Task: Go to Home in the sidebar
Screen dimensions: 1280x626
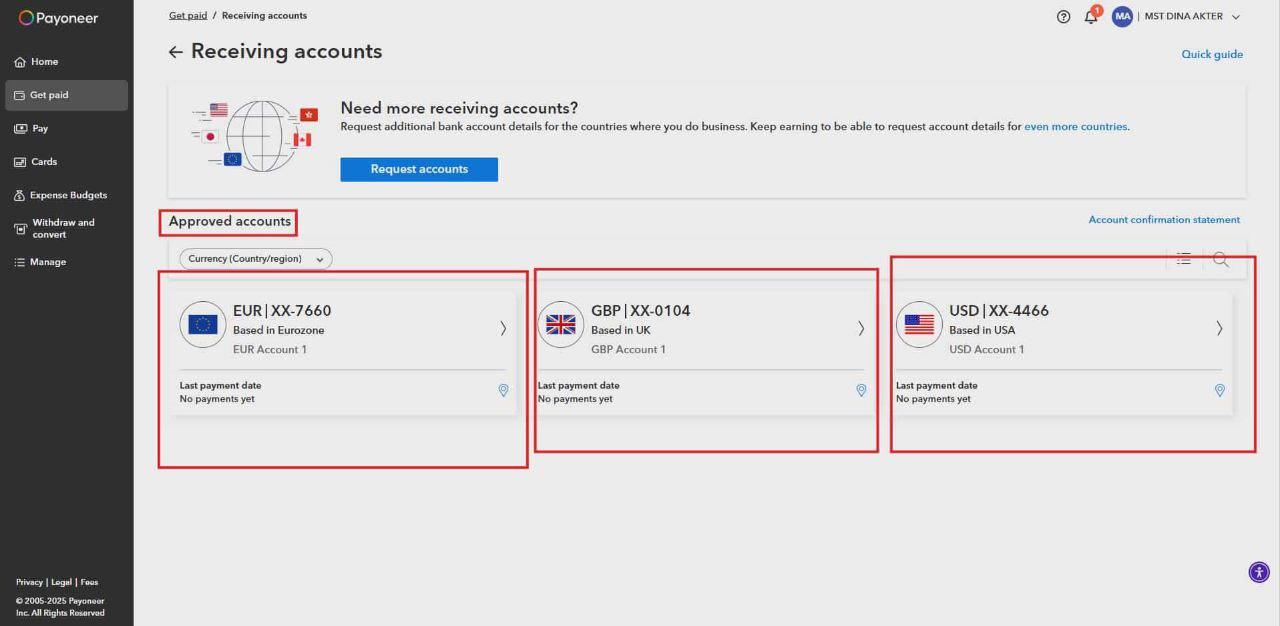Action: pyautogui.click(x=44, y=62)
